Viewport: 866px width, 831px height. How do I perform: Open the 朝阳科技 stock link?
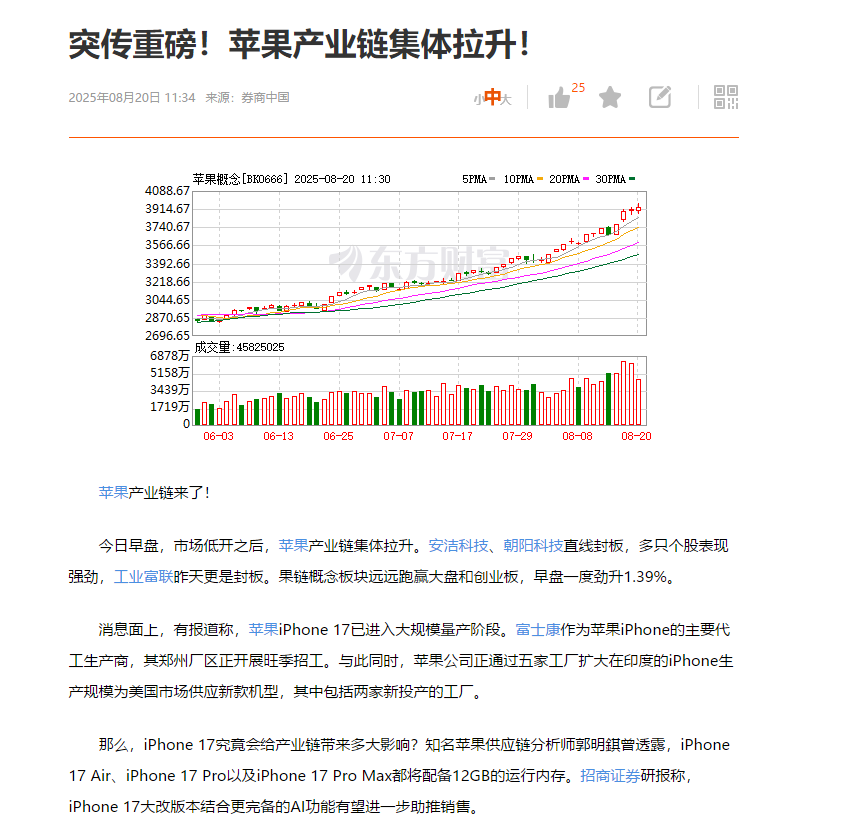pyautogui.click(x=533, y=546)
